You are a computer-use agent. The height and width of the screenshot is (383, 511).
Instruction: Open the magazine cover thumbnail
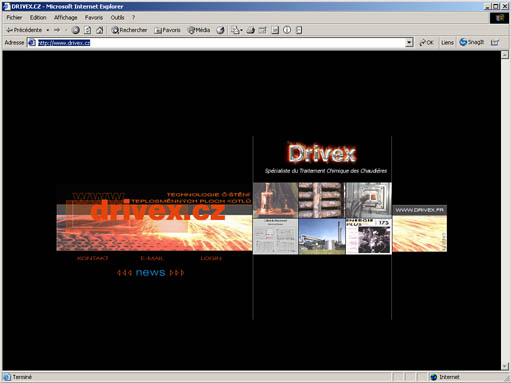tap(369, 236)
